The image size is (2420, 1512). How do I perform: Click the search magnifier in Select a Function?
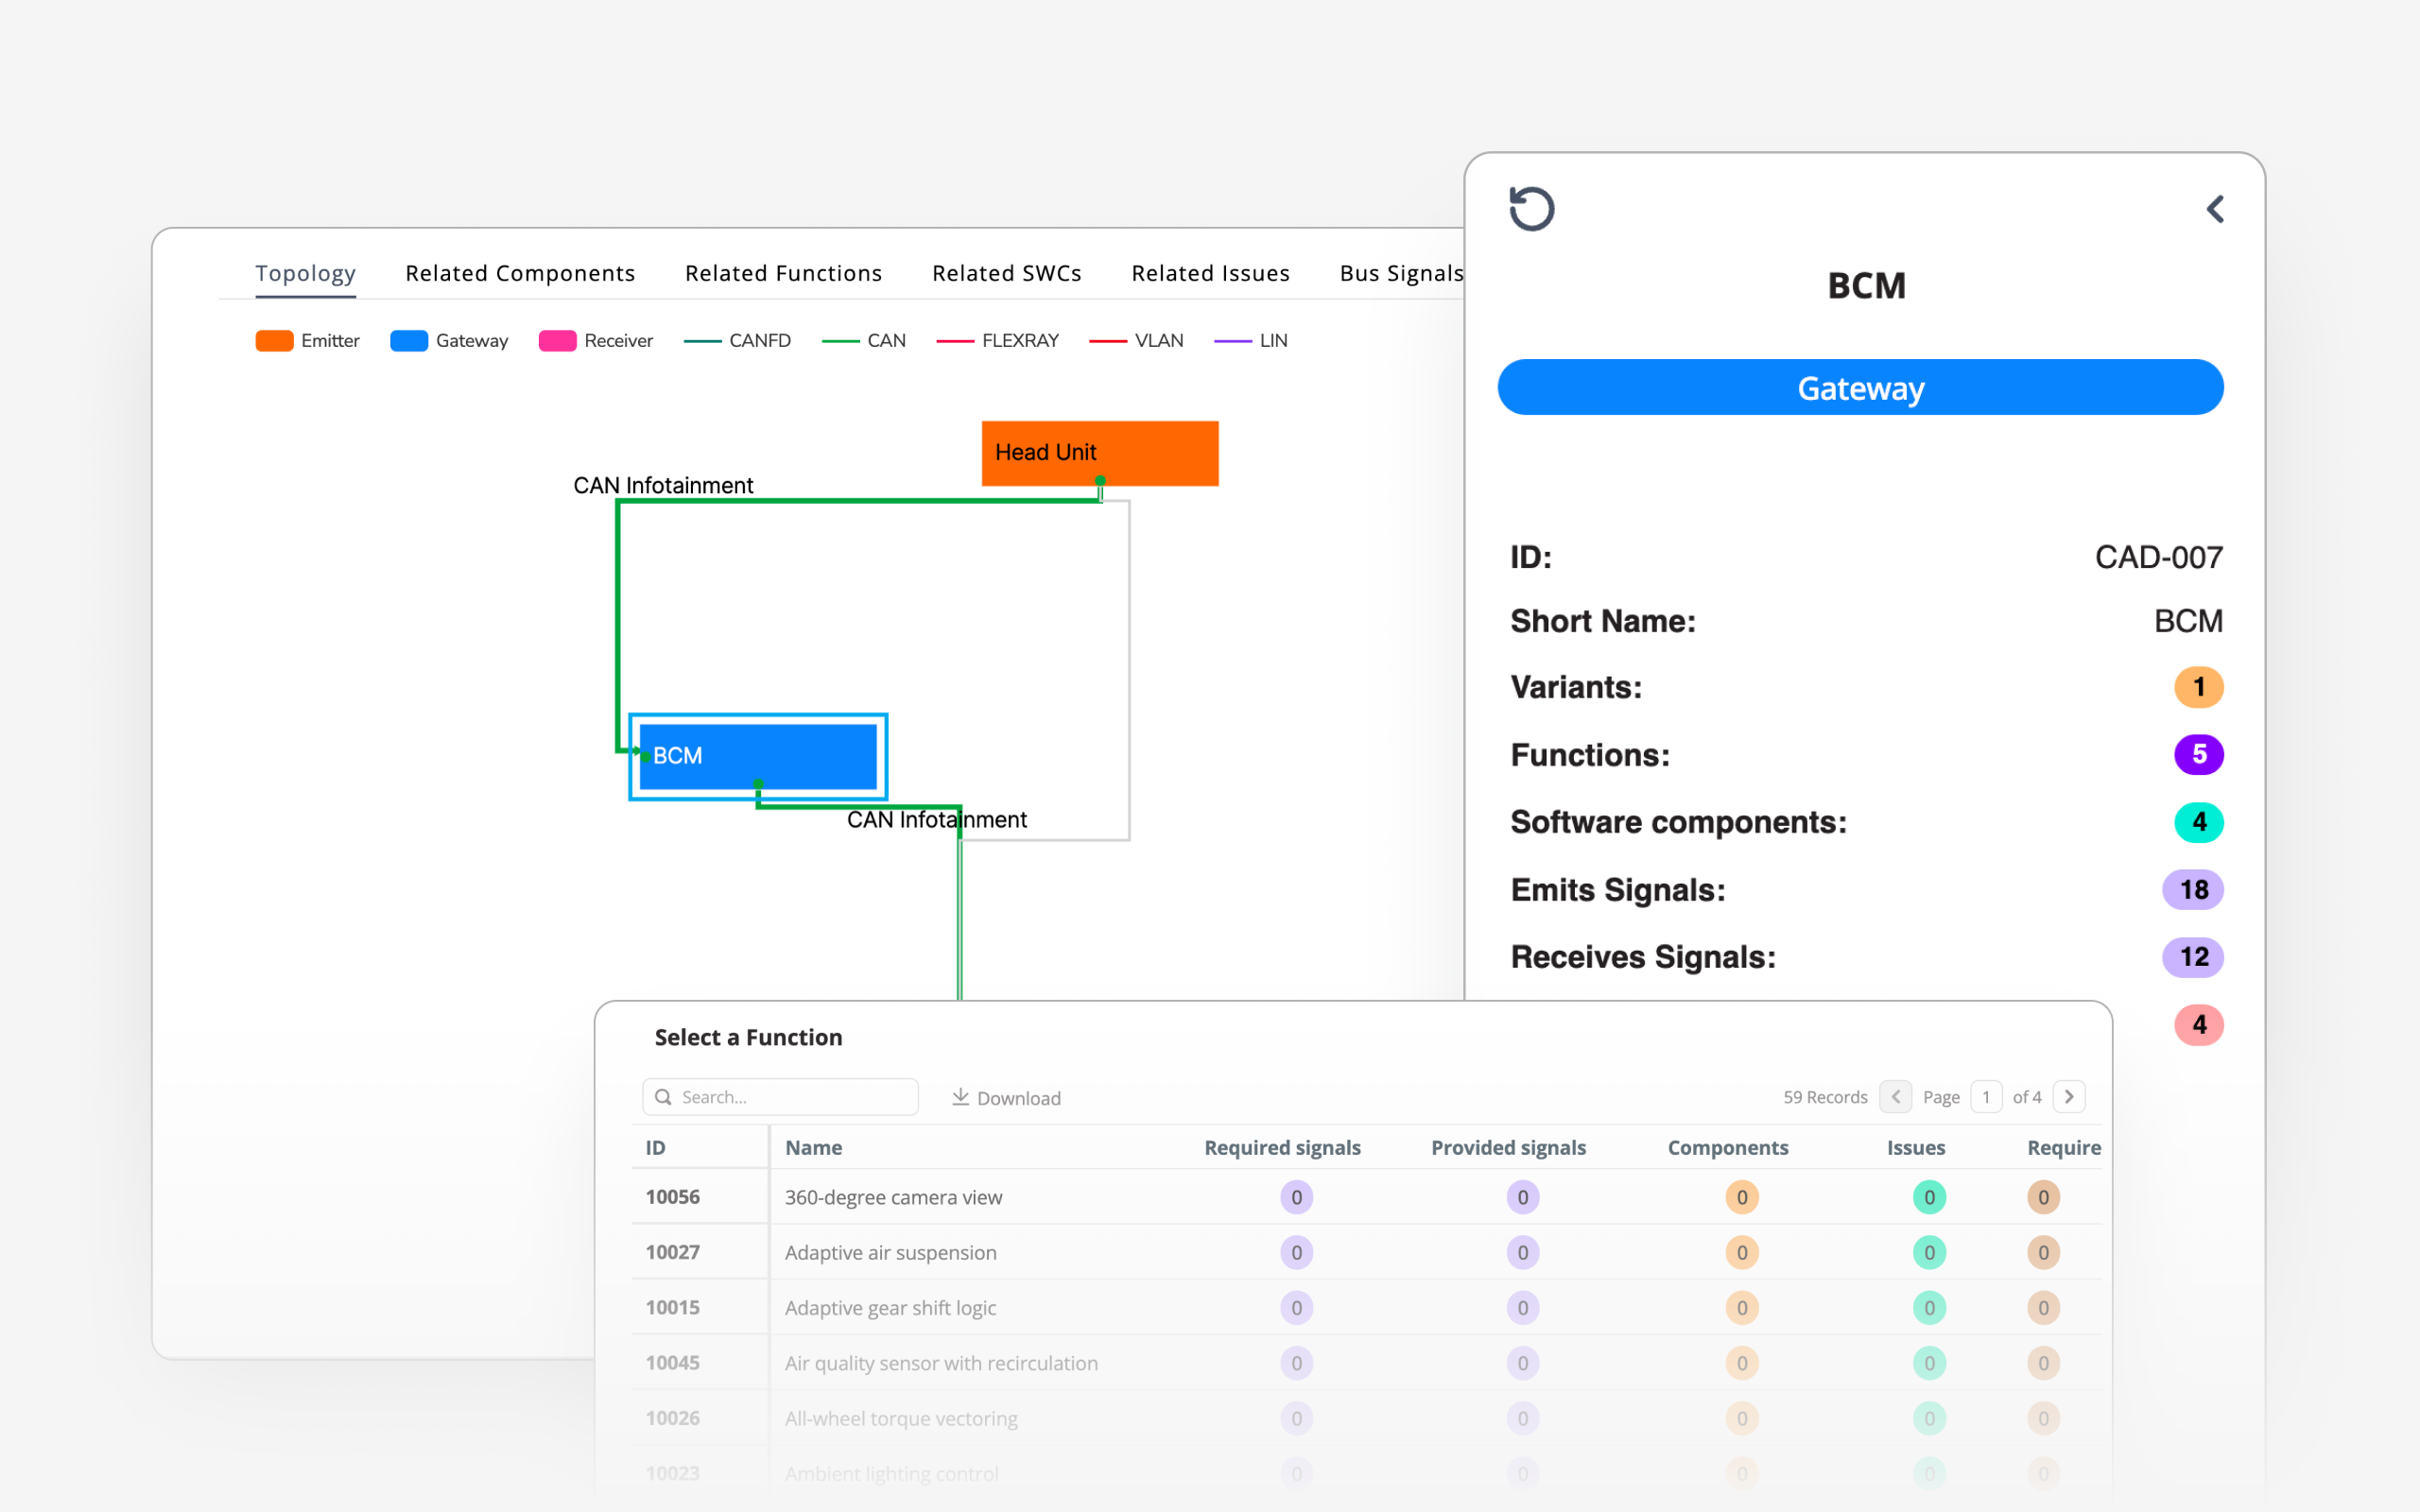664,1096
